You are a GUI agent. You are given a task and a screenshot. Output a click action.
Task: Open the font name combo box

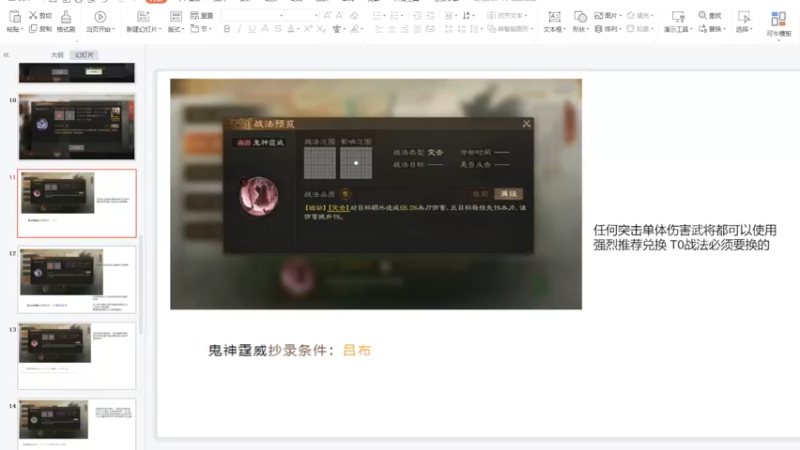tap(253, 15)
